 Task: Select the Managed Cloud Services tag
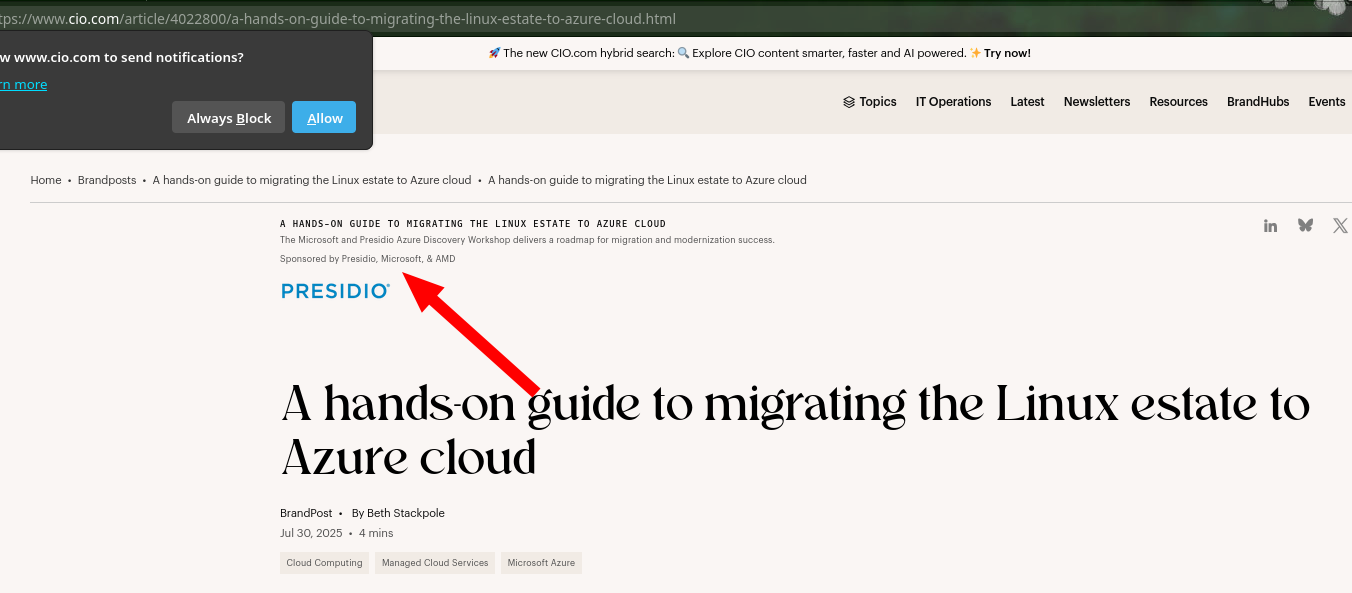tap(435, 563)
